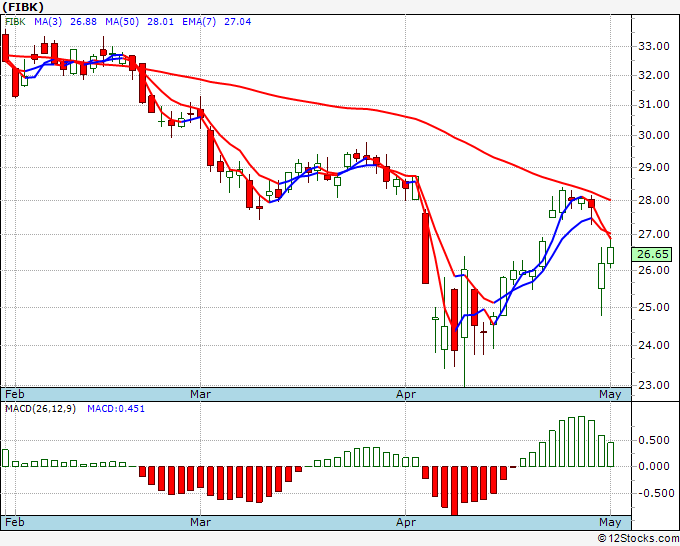Image resolution: width=680 pixels, height=546 pixels.
Task: Click the Feb label on price chart axis
Action: coord(15,394)
